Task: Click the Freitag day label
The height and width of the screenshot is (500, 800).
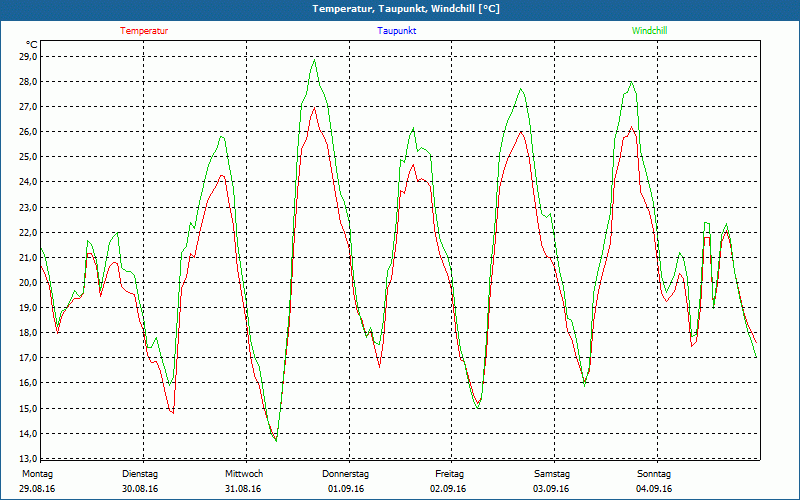Action: [449, 474]
